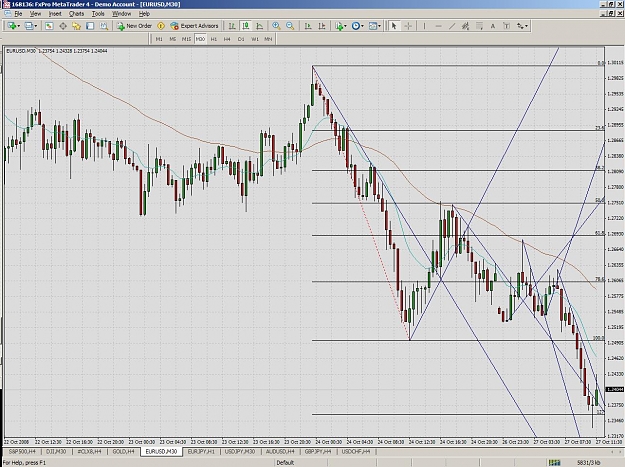This screenshot has width=625, height=467.
Task: Click the New Order button
Action: click(134, 26)
